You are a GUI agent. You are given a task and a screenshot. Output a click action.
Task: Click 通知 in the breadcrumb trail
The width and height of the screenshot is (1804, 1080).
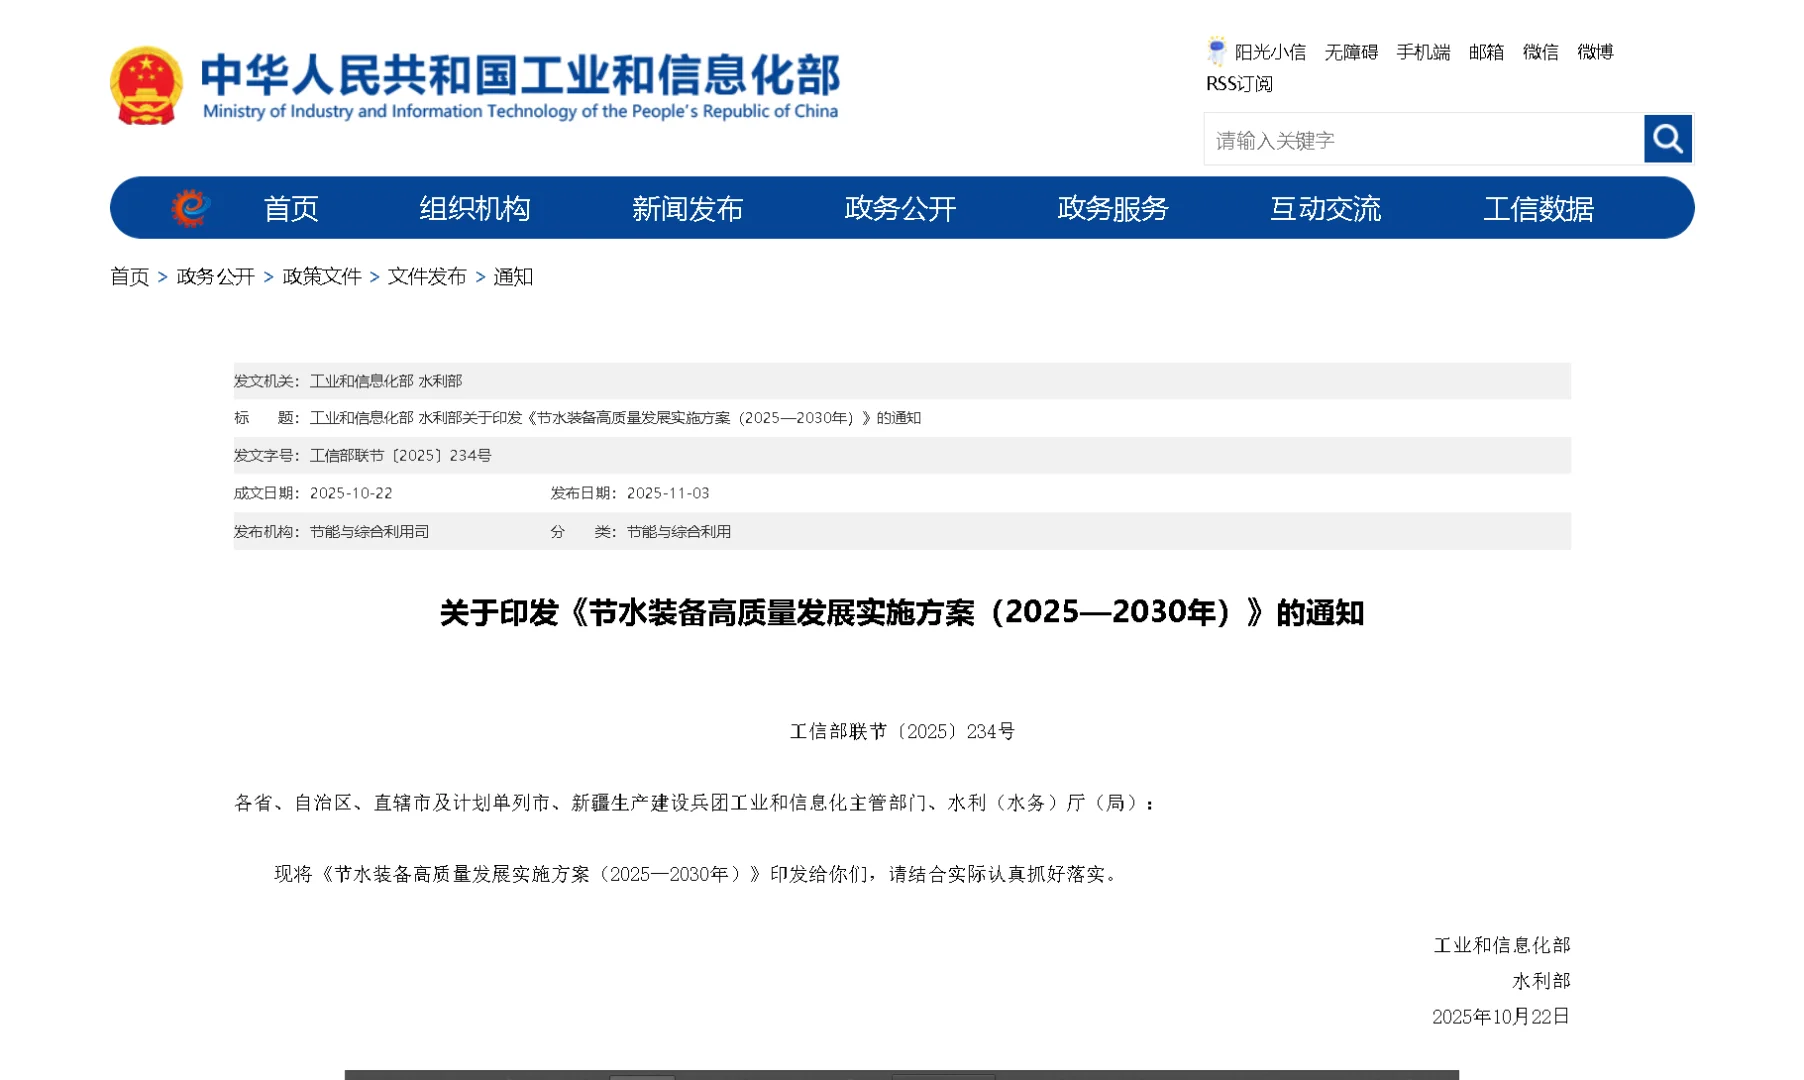[513, 277]
